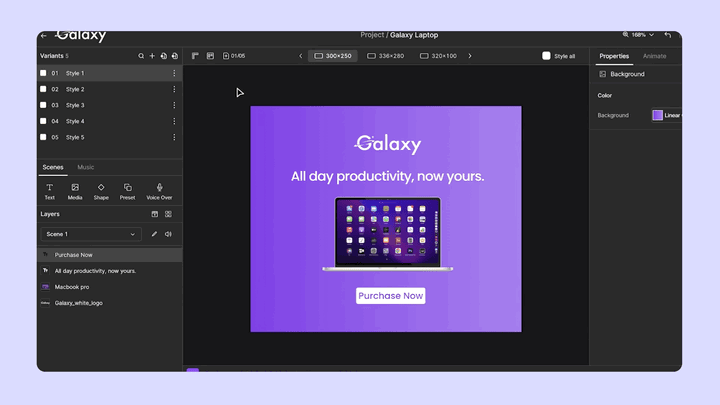Click the undo arrow at top right
This screenshot has width=720, height=405.
[x=668, y=35]
